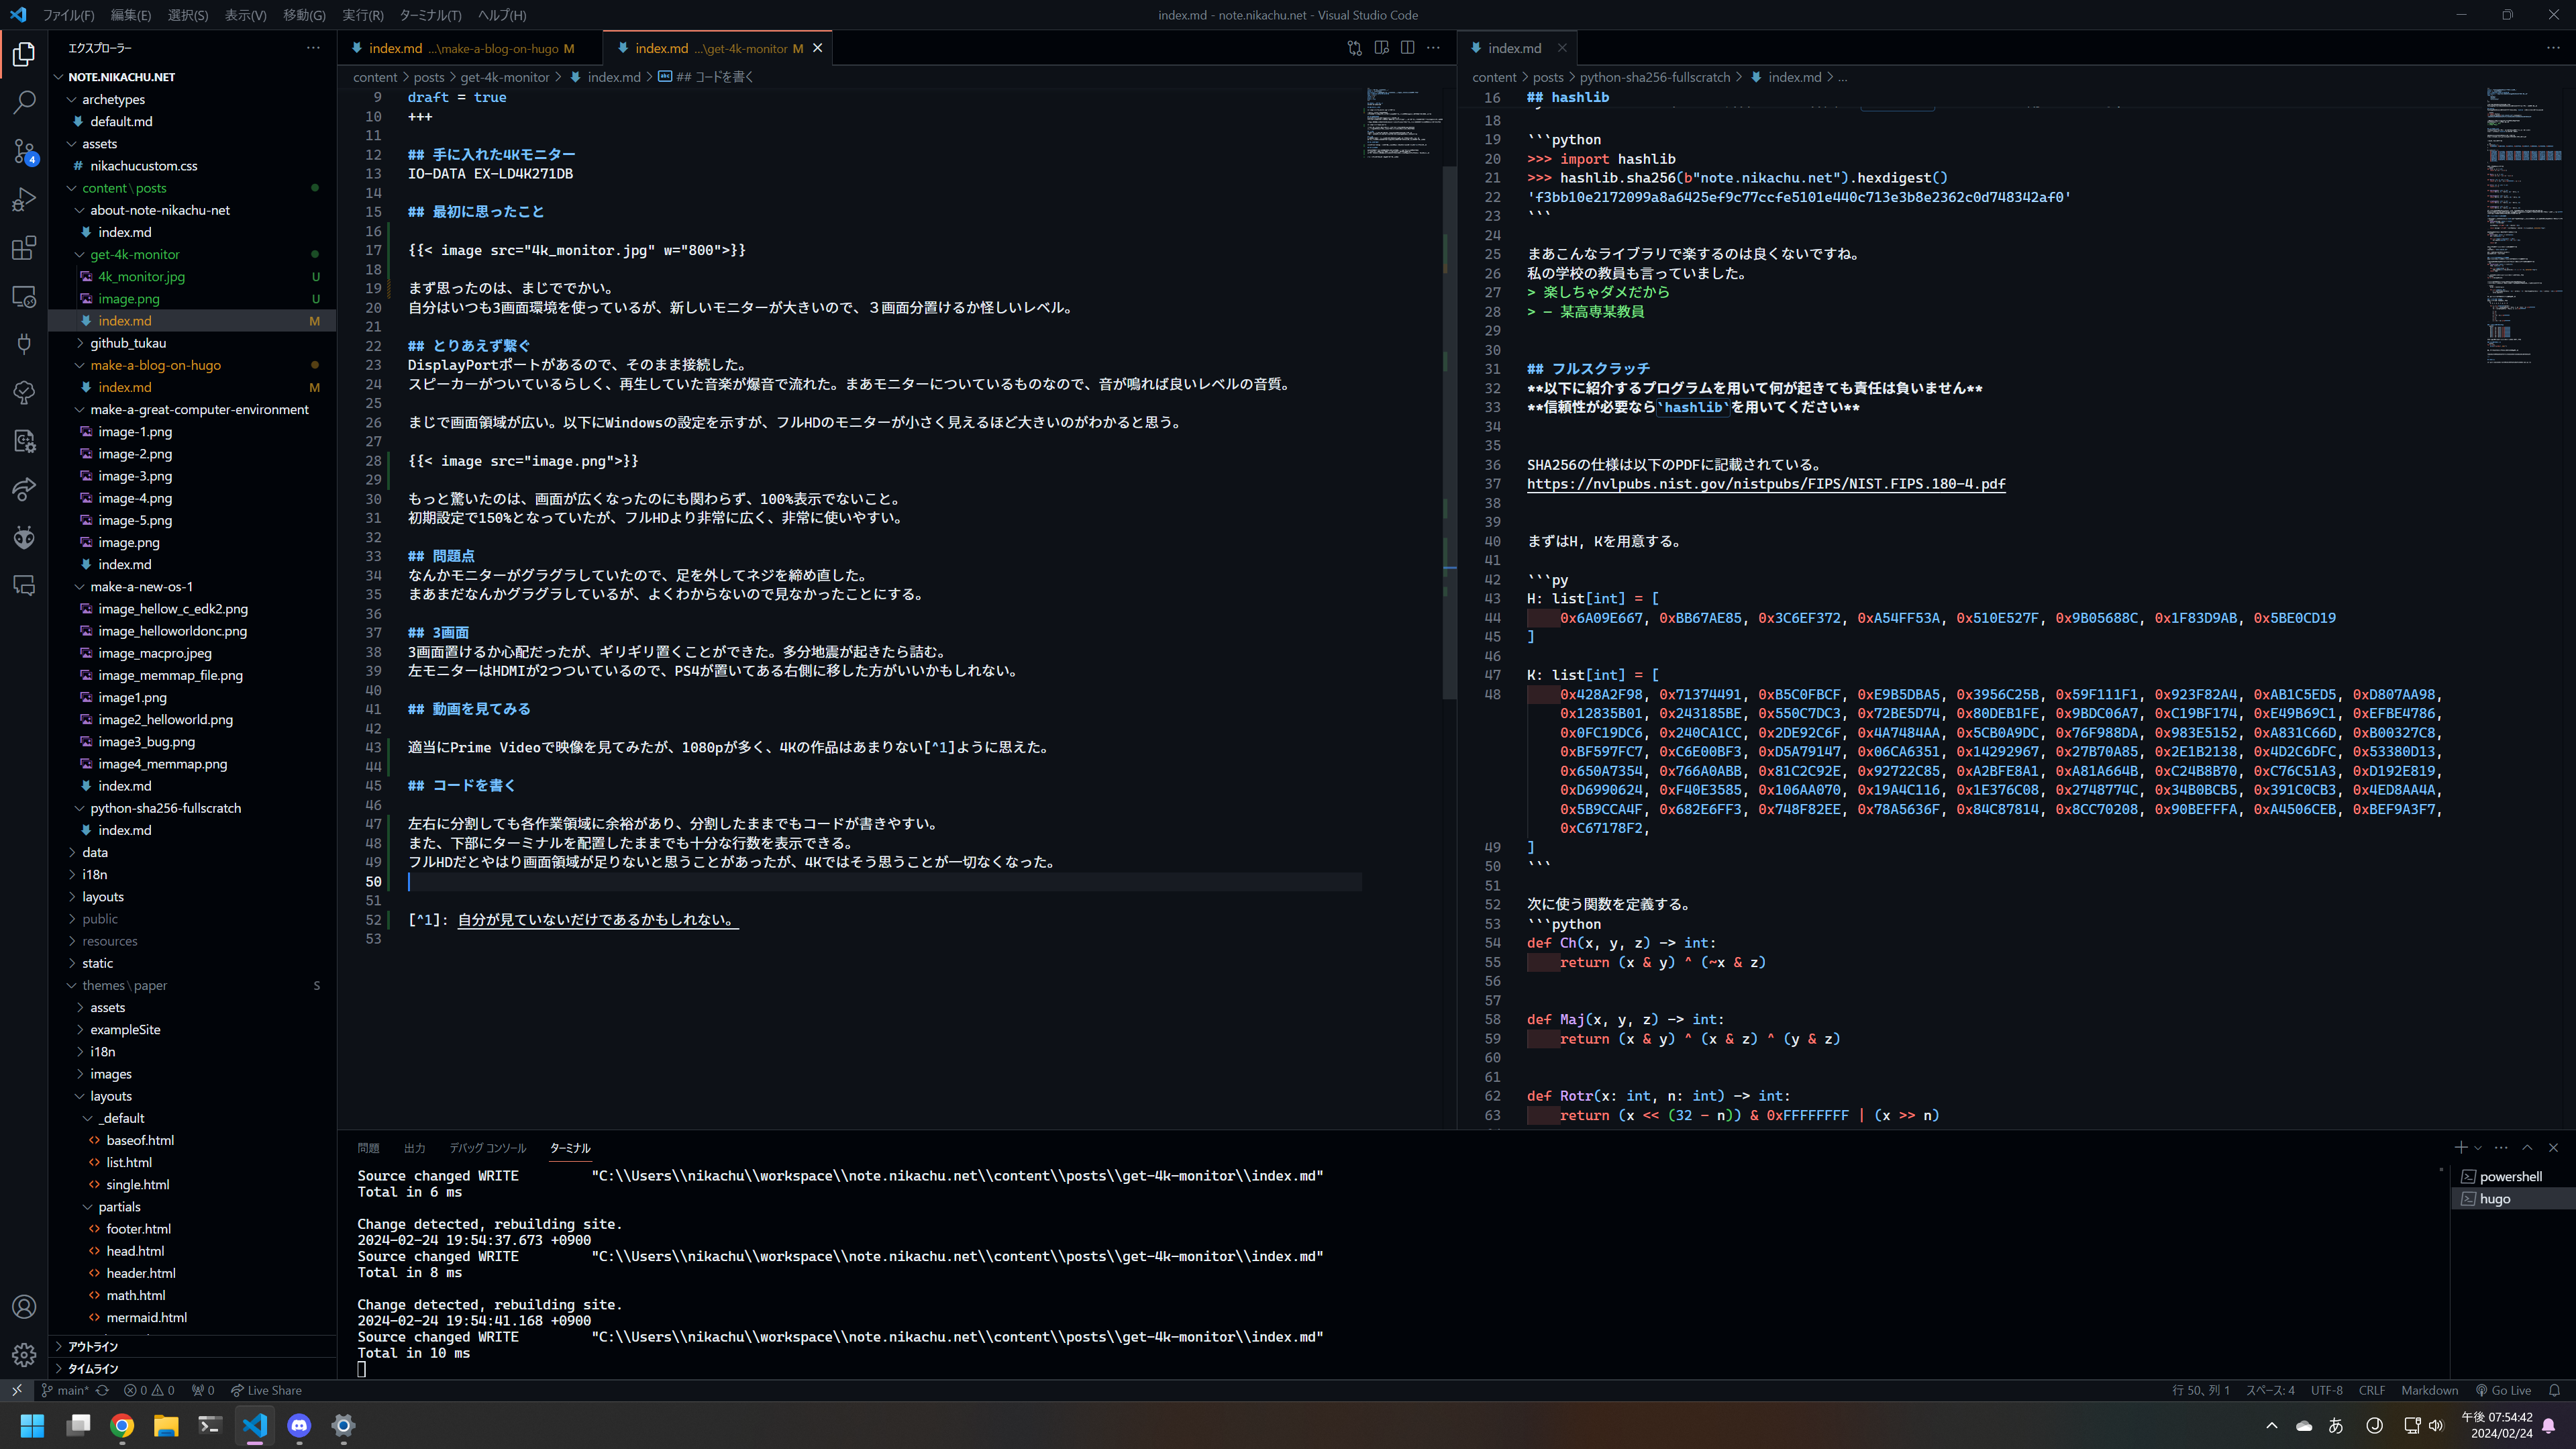The image size is (2576, 1449).
Task: Open the NIST FIPS 180-4 PDF link
Action: (1765, 484)
